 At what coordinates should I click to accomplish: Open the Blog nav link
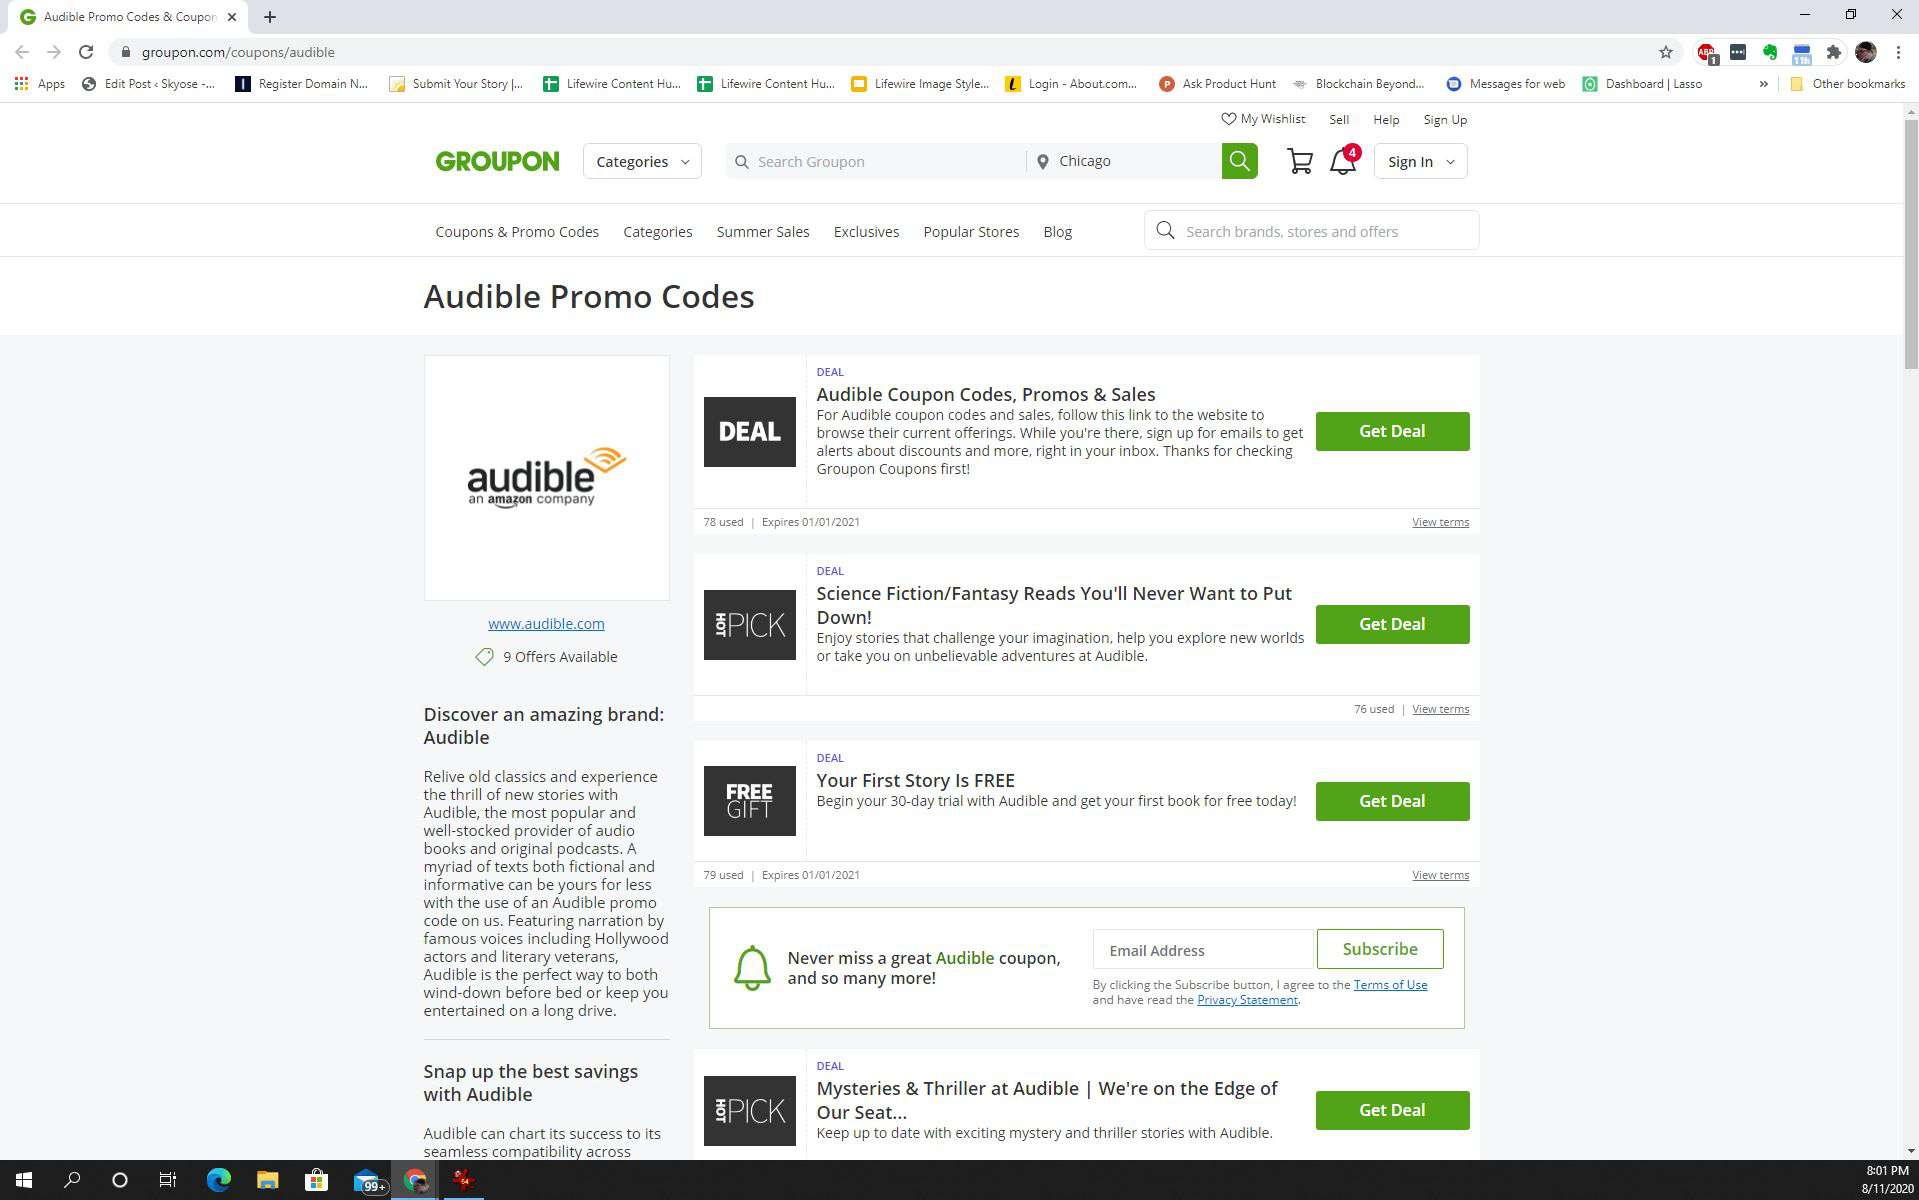tap(1057, 232)
